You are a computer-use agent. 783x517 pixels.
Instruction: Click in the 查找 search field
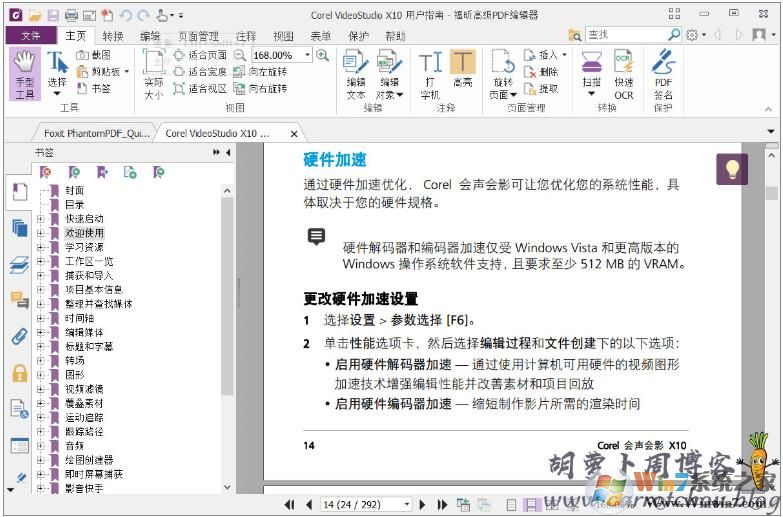[623, 35]
